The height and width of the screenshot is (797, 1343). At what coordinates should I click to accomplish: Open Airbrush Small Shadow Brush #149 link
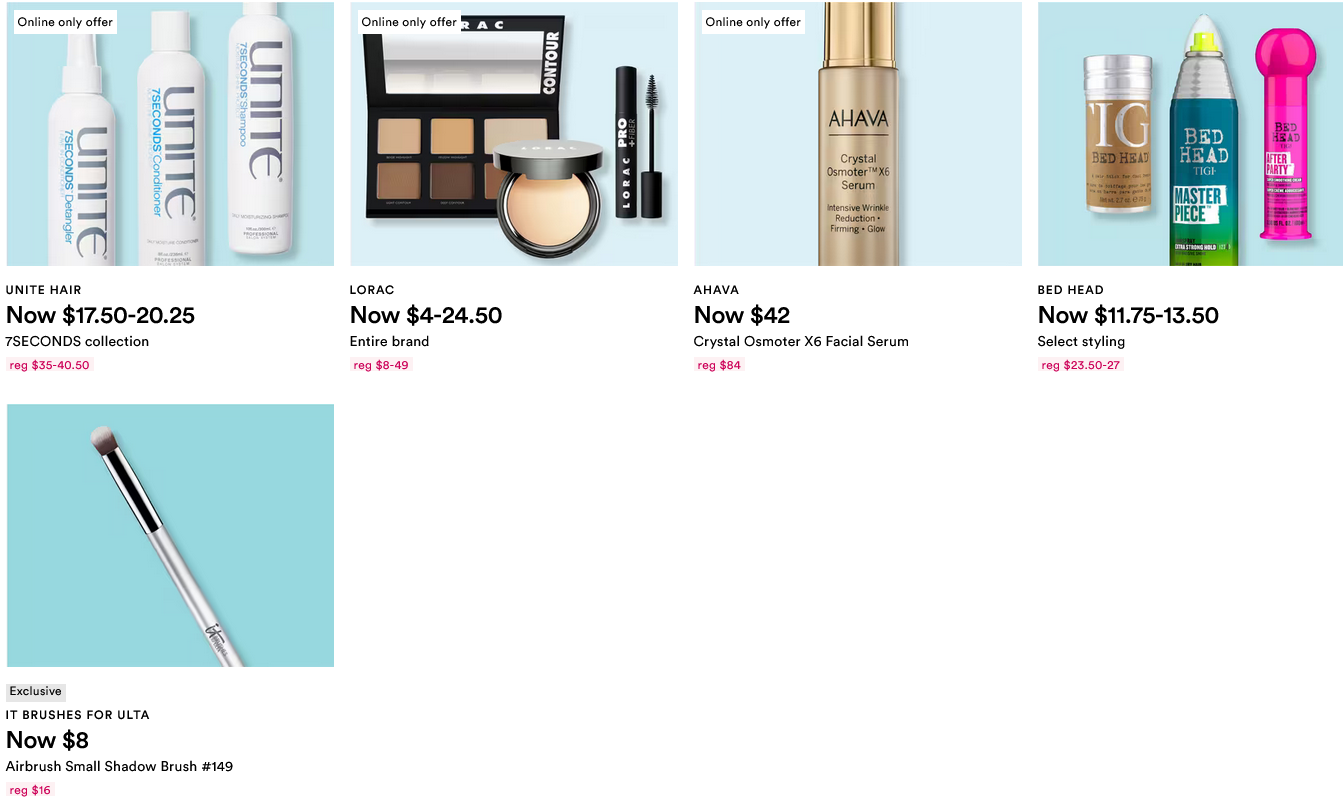tap(119, 766)
